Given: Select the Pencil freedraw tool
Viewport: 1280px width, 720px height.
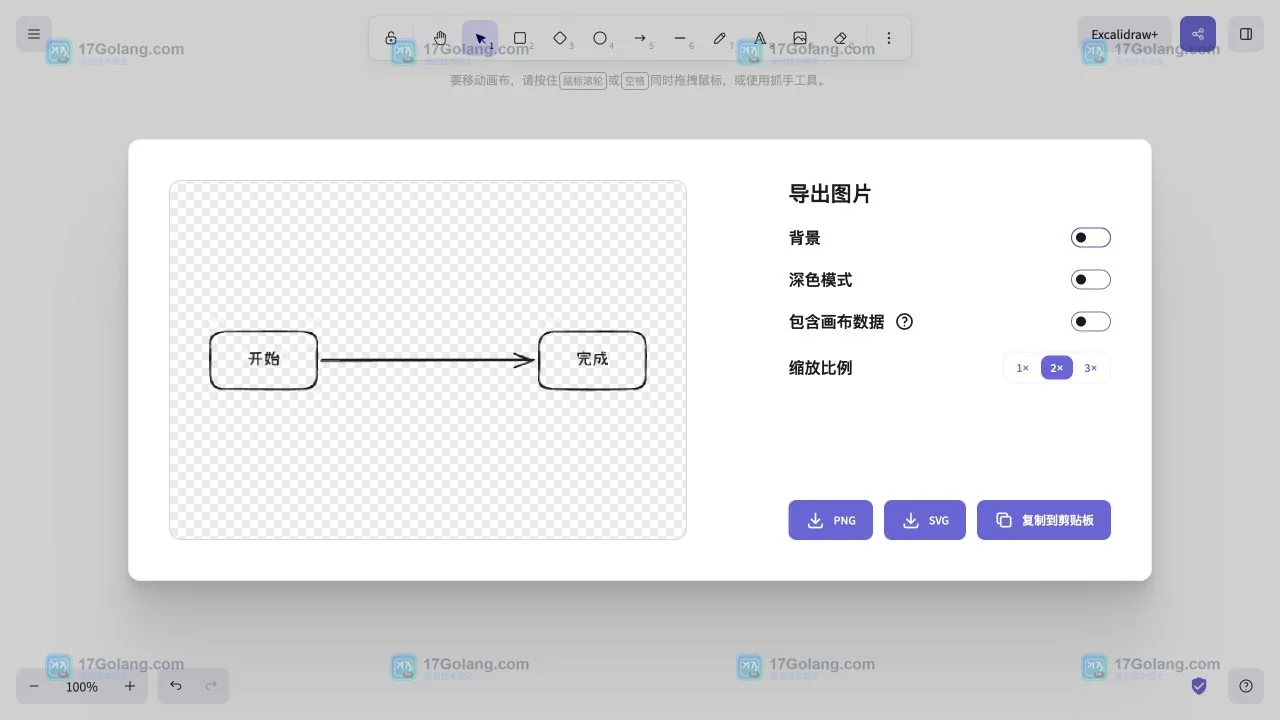Looking at the screenshot, I should tap(720, 38).
